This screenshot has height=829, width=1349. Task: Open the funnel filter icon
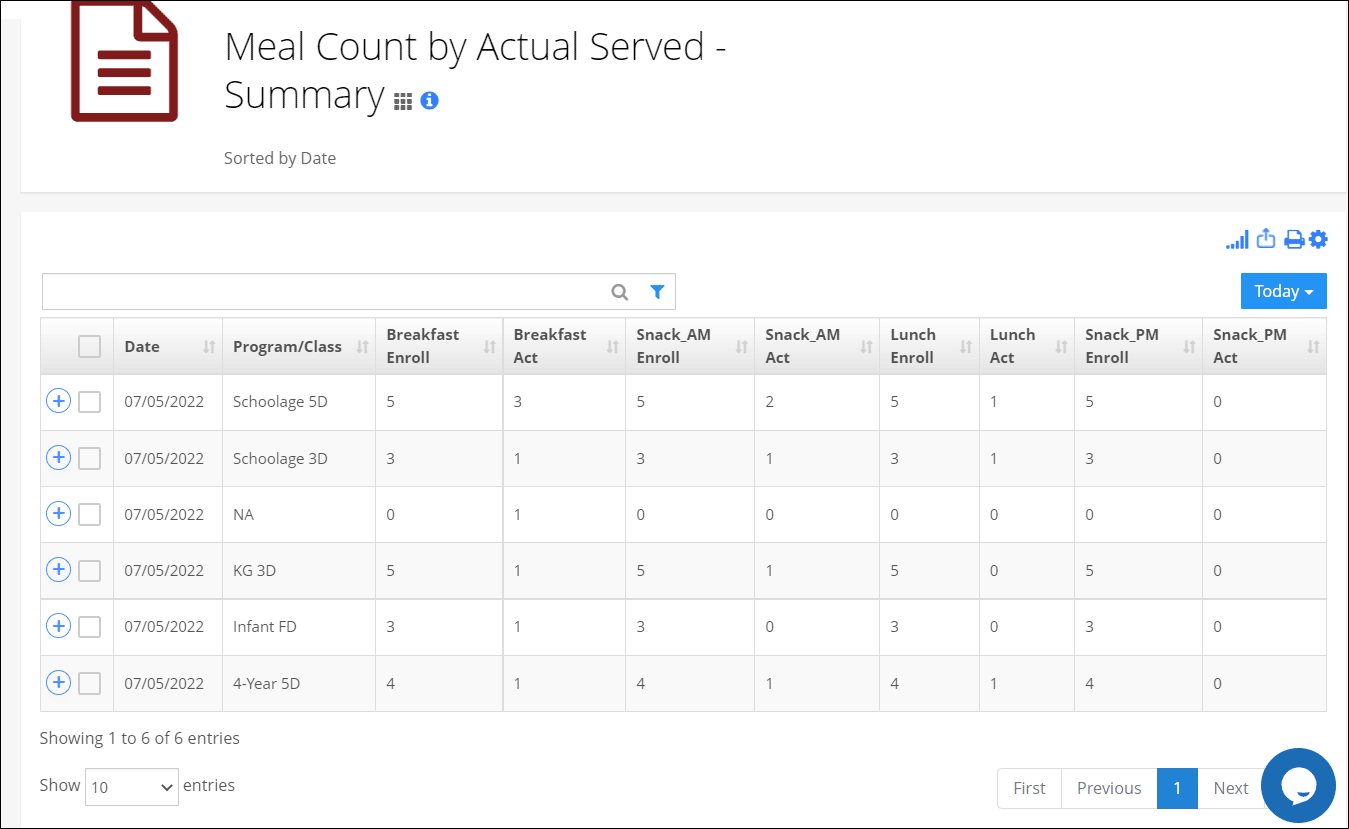[x=657, y=292]
